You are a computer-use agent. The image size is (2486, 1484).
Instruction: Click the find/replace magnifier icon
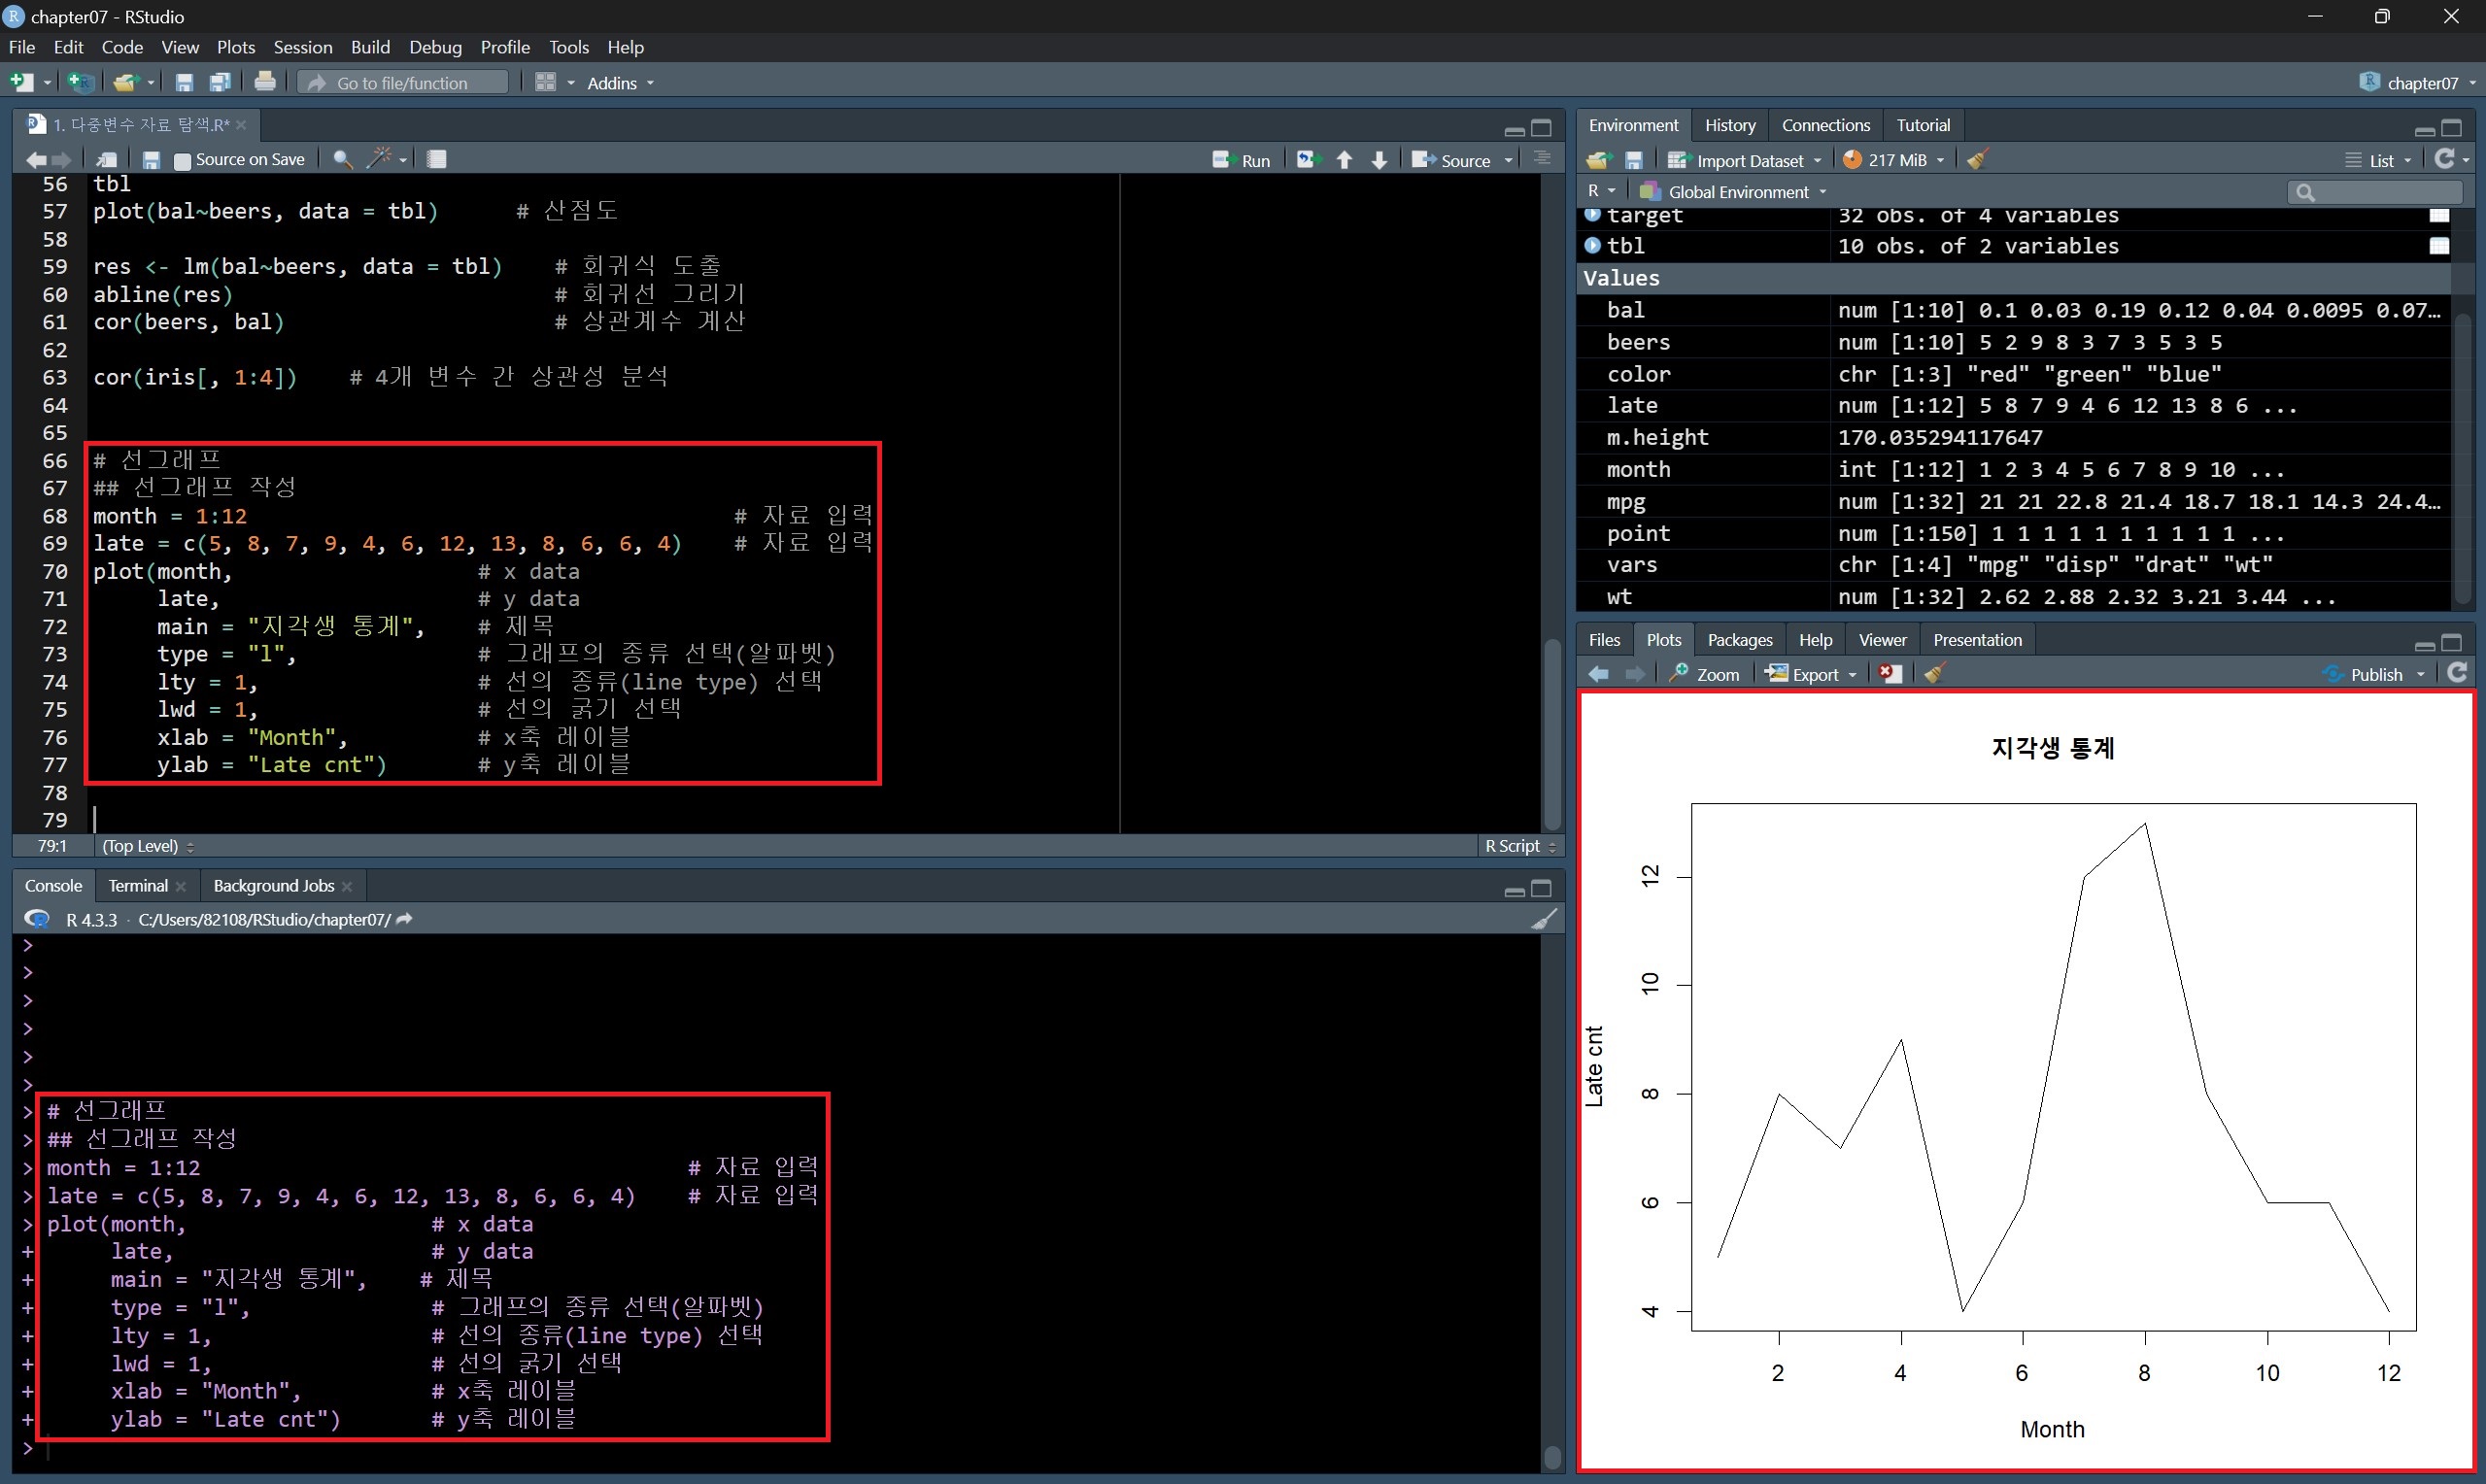pos(342,159)
